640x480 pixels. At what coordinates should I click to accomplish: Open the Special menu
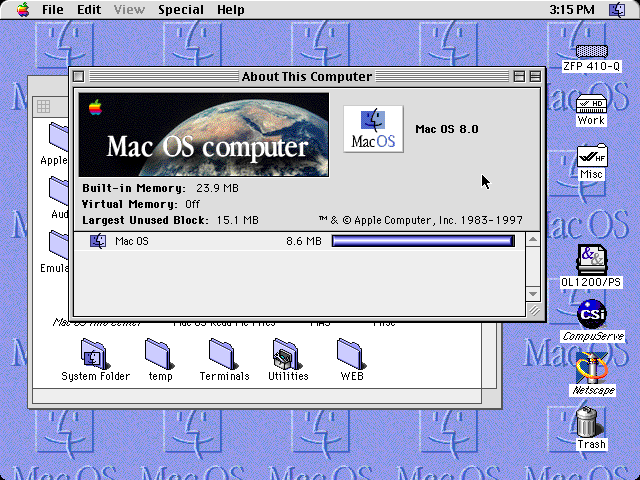pos(181,9)
